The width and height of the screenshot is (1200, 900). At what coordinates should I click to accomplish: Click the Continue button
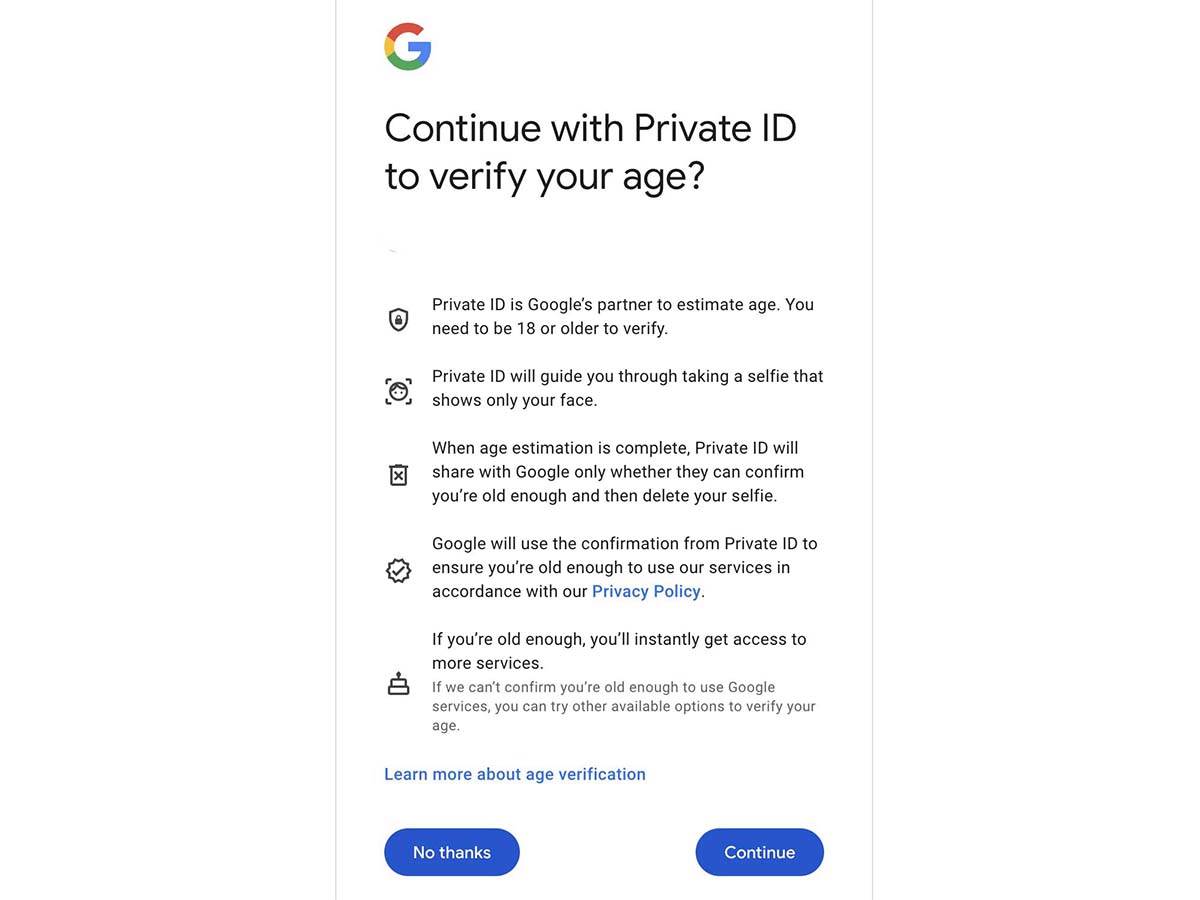[759, 852]
